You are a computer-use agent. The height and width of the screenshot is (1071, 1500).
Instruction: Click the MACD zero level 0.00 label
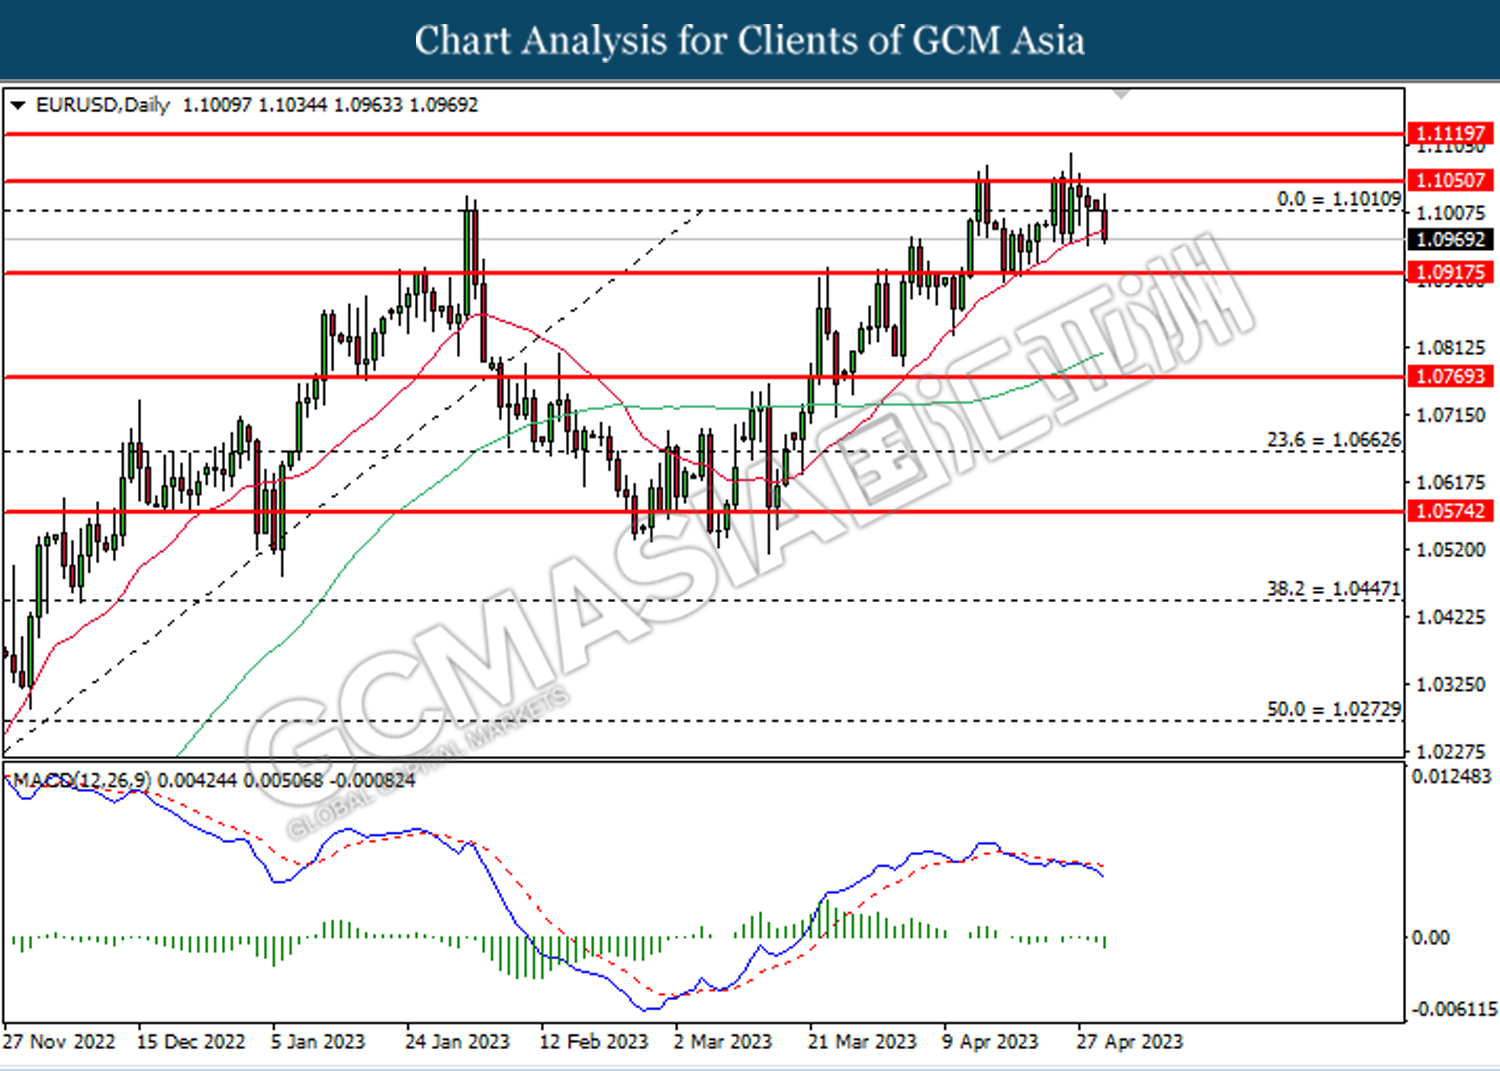click(x=1430, y=938)
